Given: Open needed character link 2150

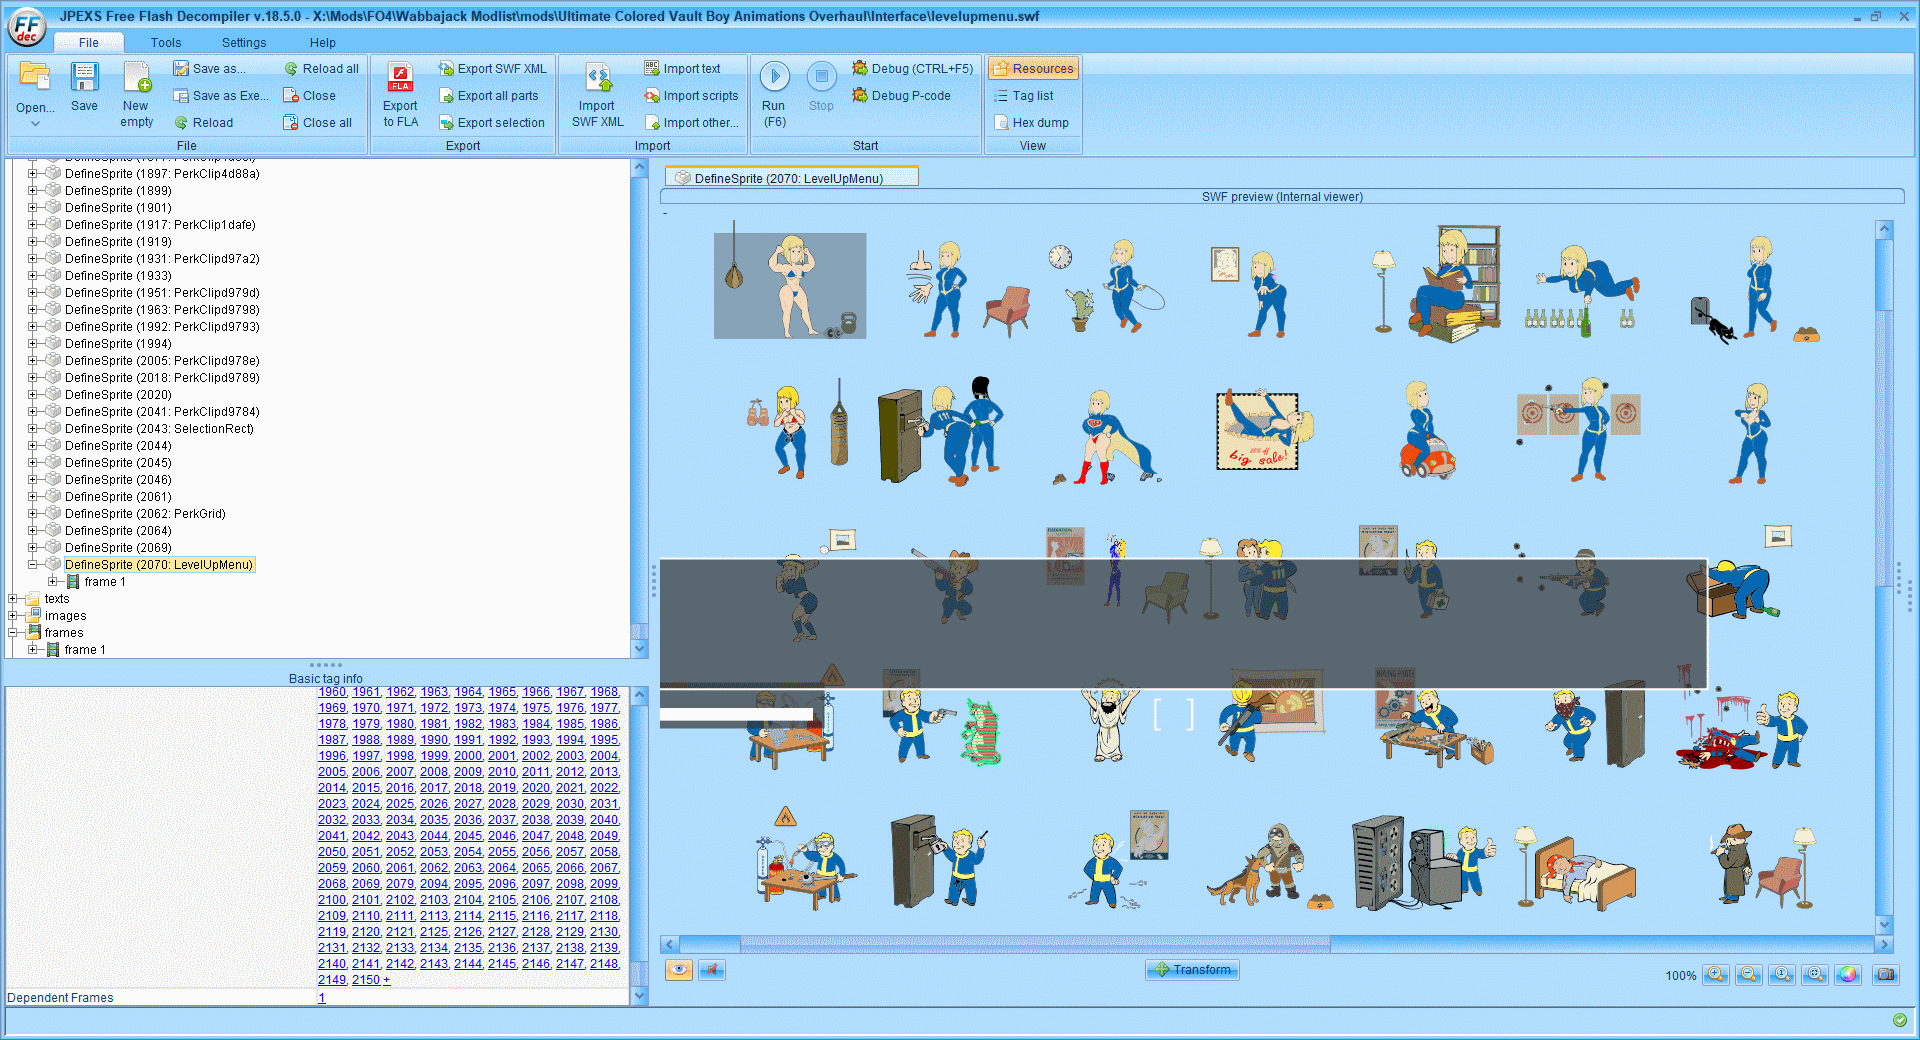Looking at the screenshot, I should [366, 980].
